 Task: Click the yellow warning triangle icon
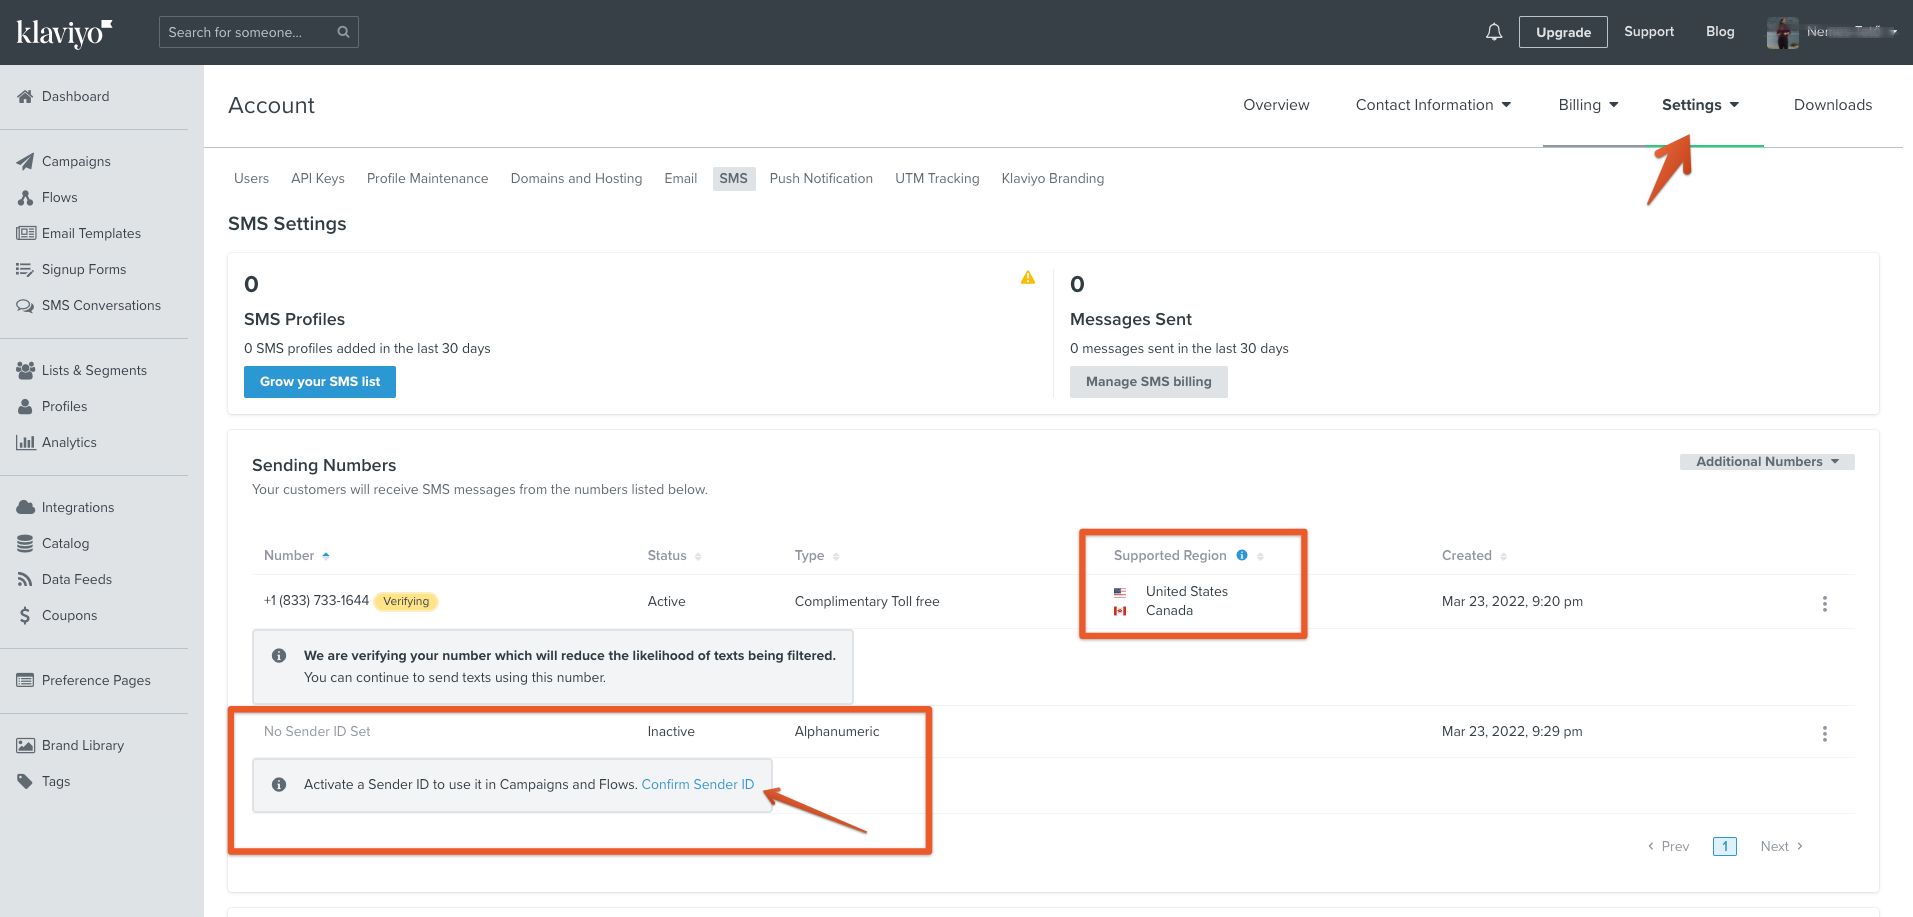coord(1028,278)
